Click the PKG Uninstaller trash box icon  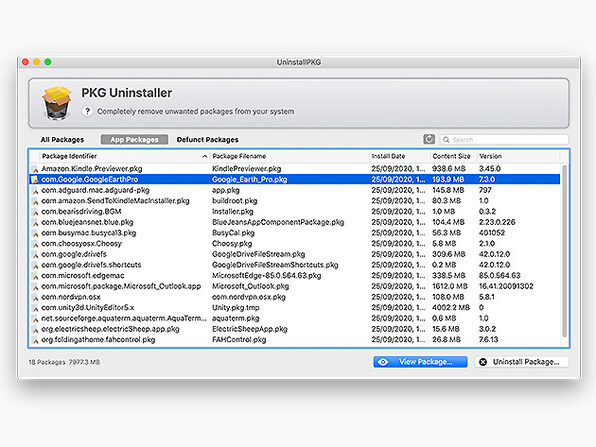point(57,103)
